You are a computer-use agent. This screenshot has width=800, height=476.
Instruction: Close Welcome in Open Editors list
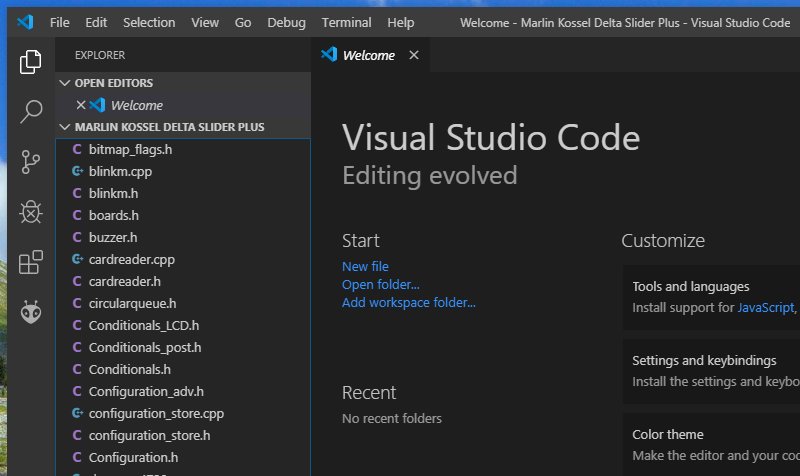(81, 105)
